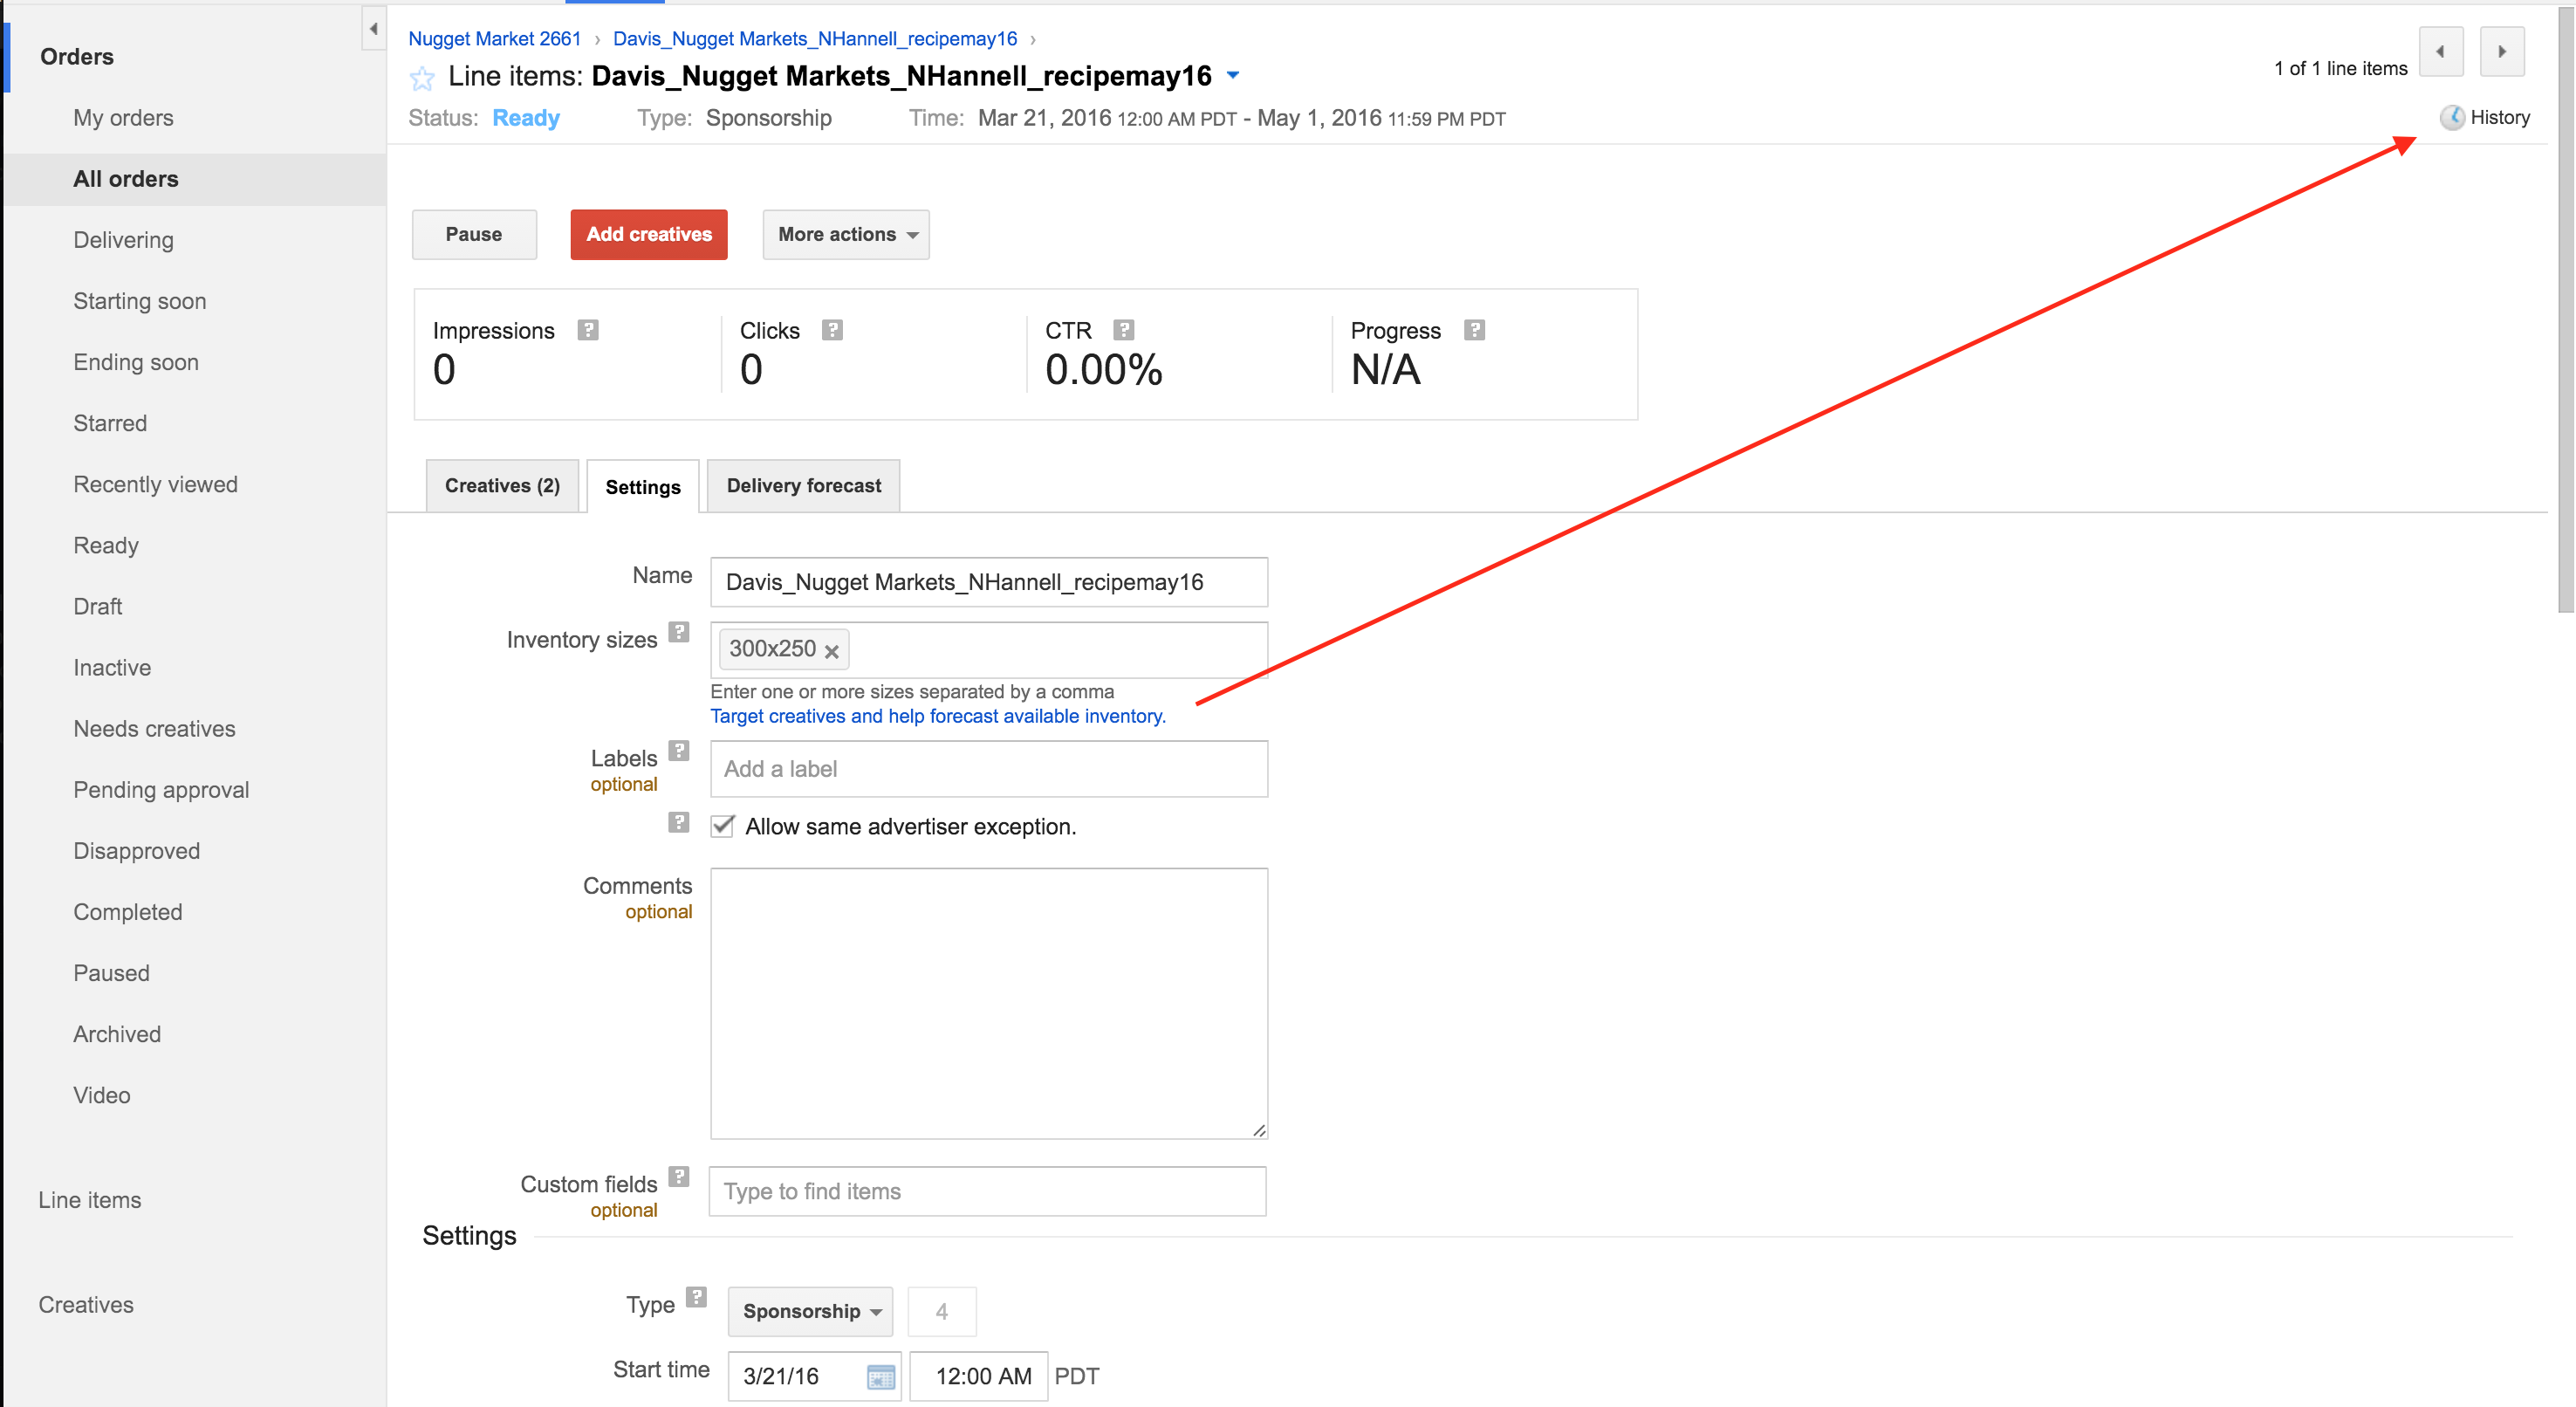
Task: Switch to the Creatives (2) tab
Action: coord(502,486)
